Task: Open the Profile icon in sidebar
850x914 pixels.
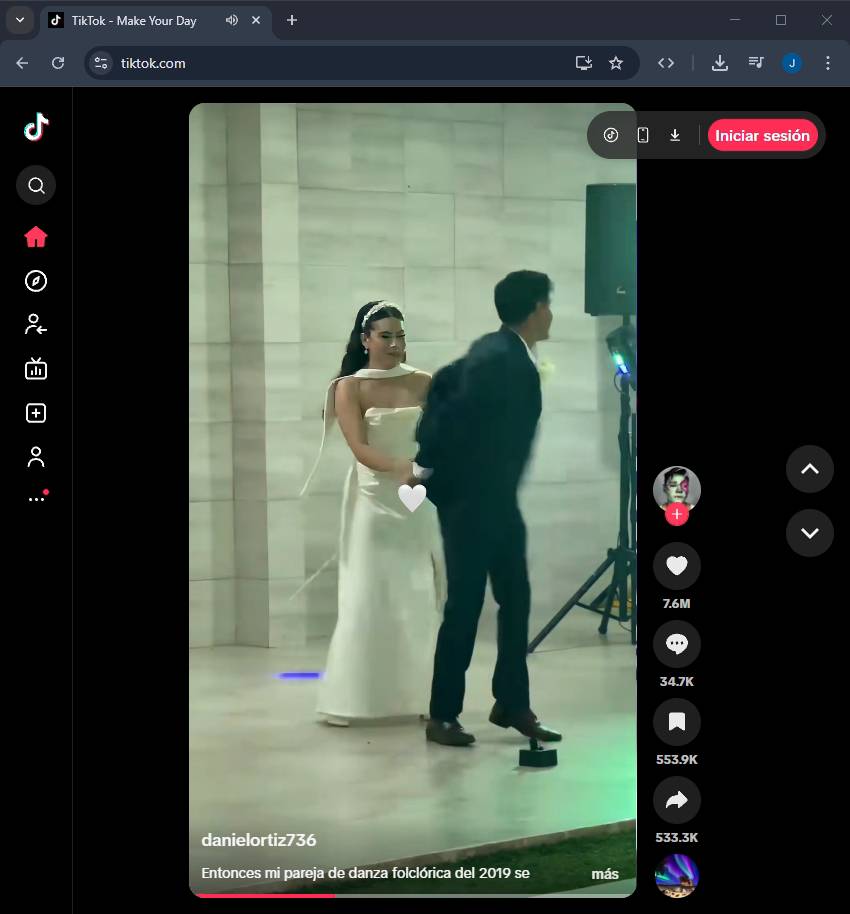Action: (36, 457)
